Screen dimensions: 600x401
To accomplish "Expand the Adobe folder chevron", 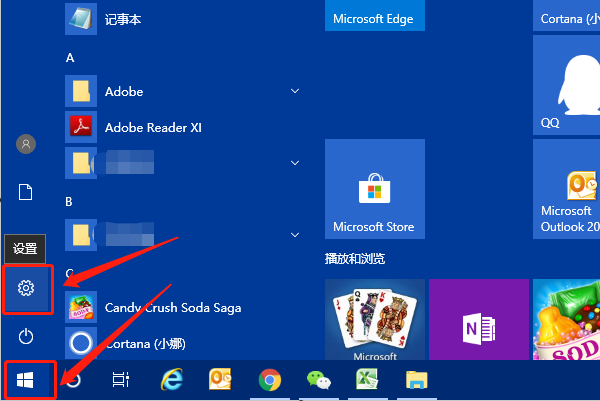I will pyautogui.click(x=295, y=91).
